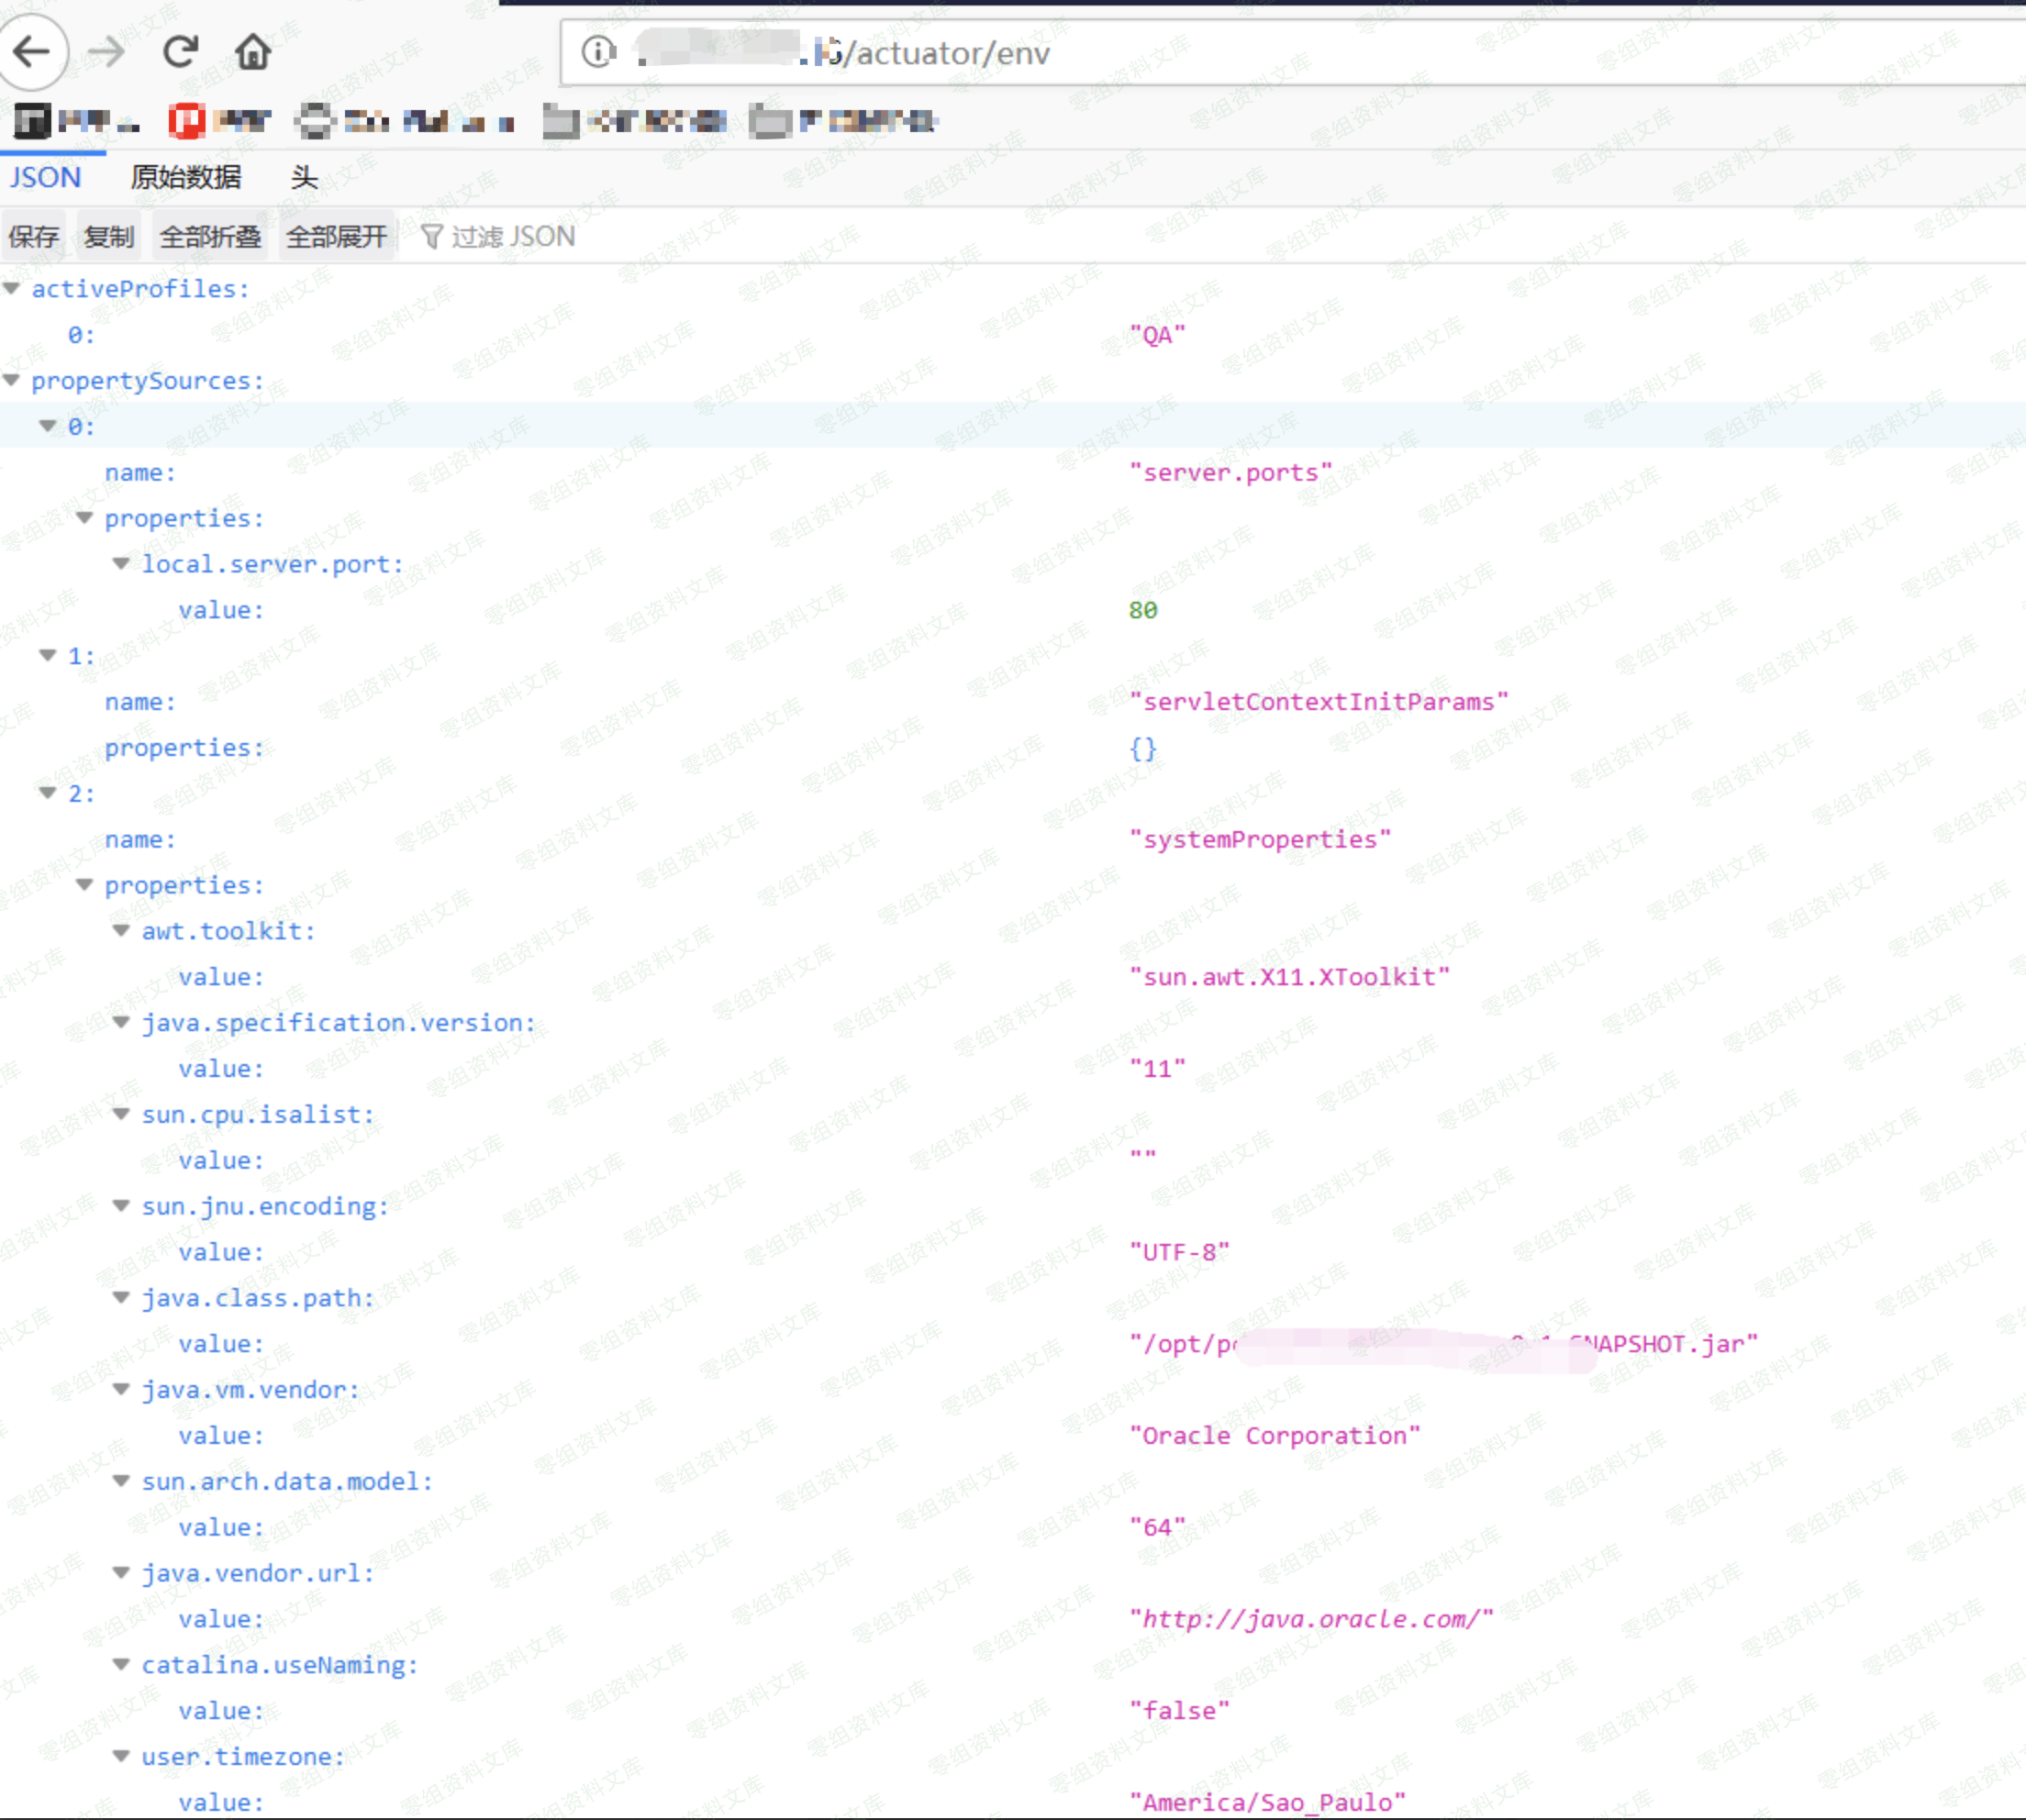2026x1820 pixels.
Task: Reload the page with refresh icon
Action: [181, 51]
